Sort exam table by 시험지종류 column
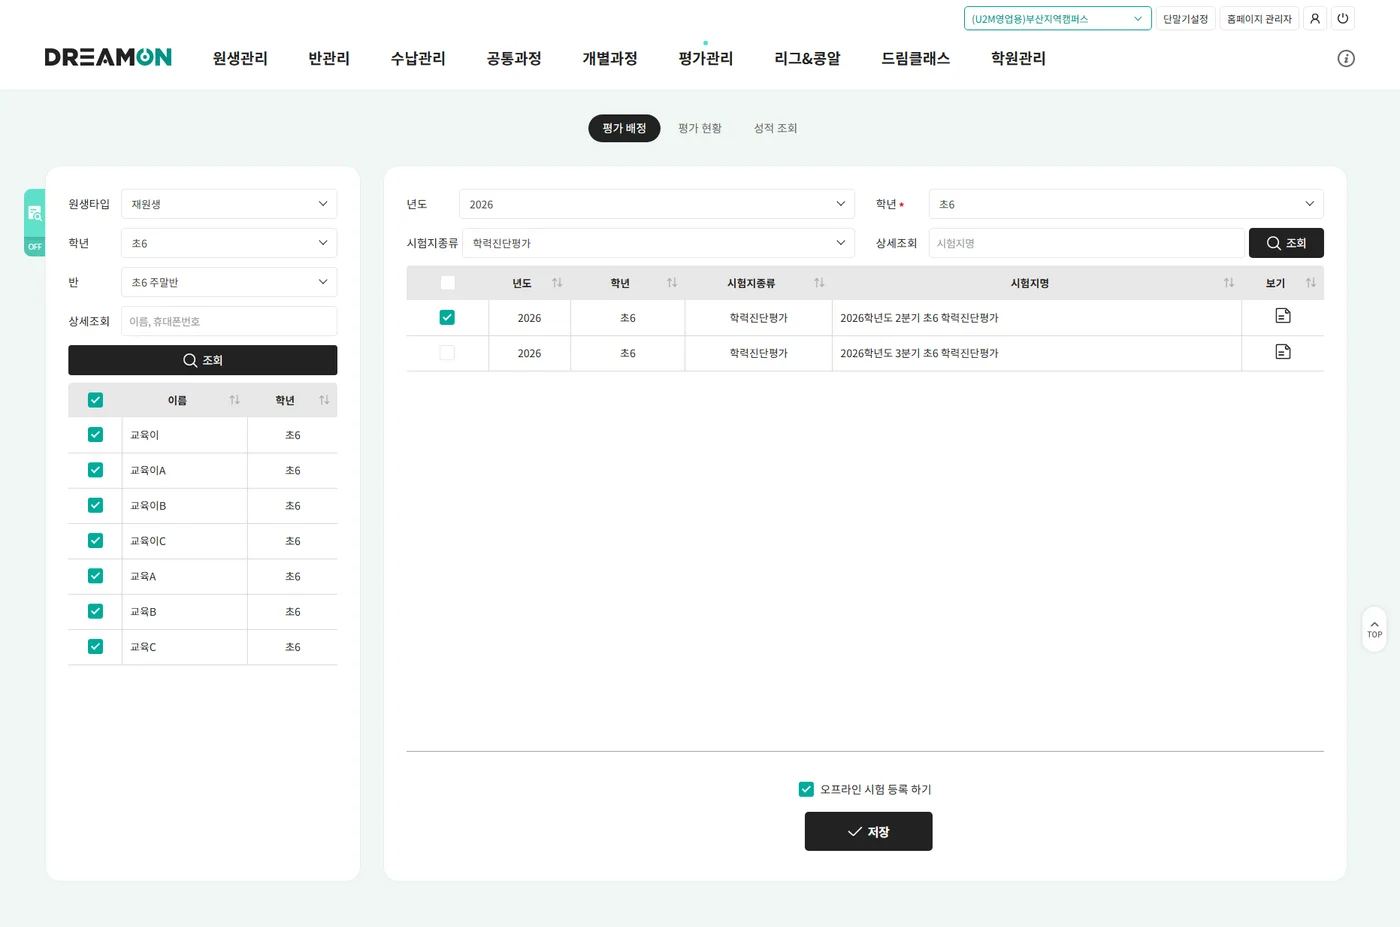This screenshot has height=927, width=1400. click(819, 283)
